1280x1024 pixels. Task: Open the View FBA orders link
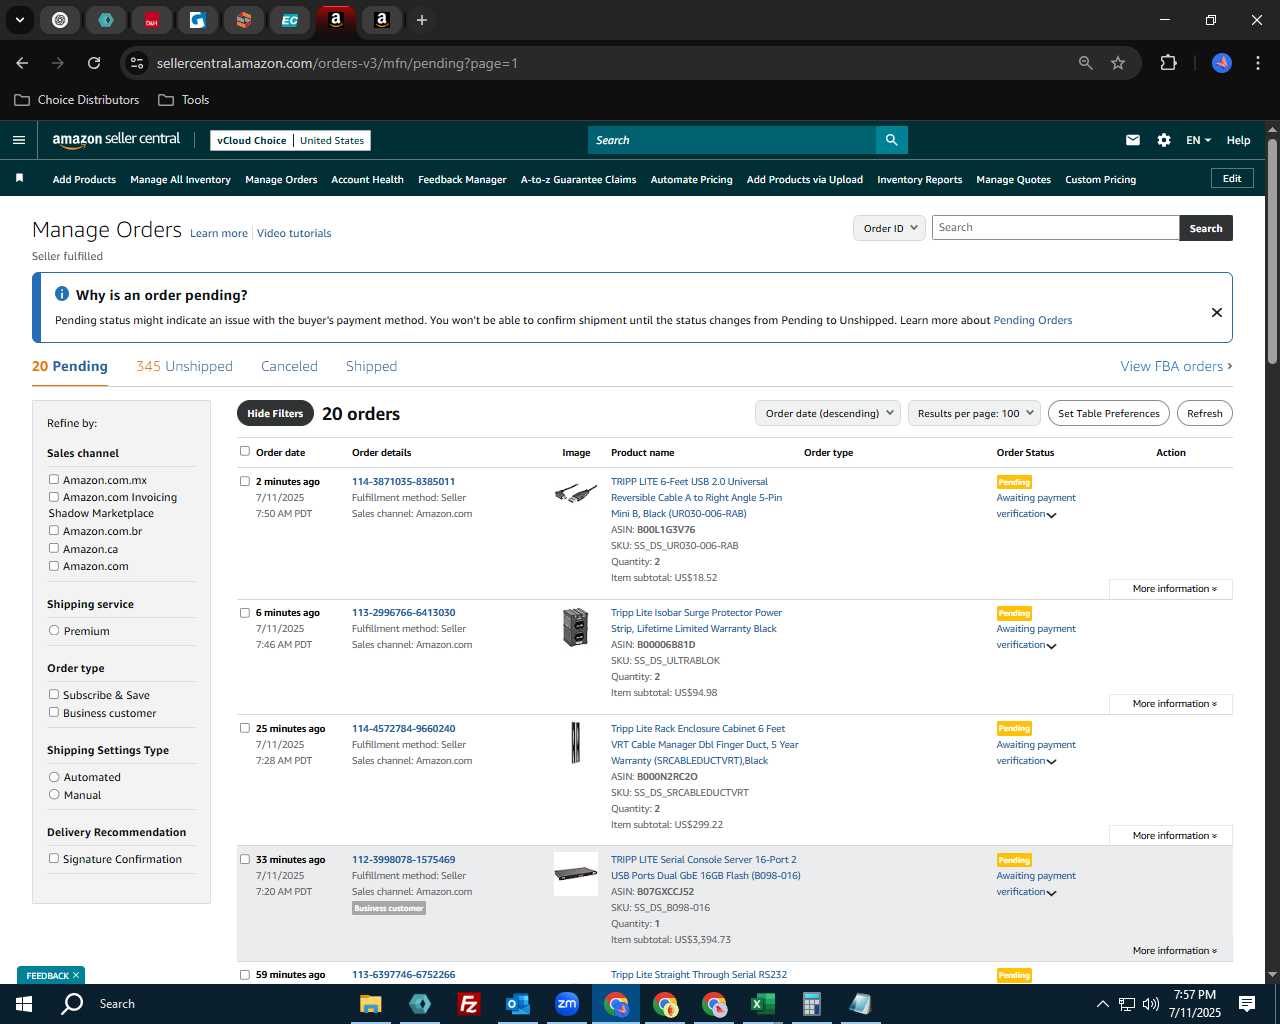click(1176, 366)
